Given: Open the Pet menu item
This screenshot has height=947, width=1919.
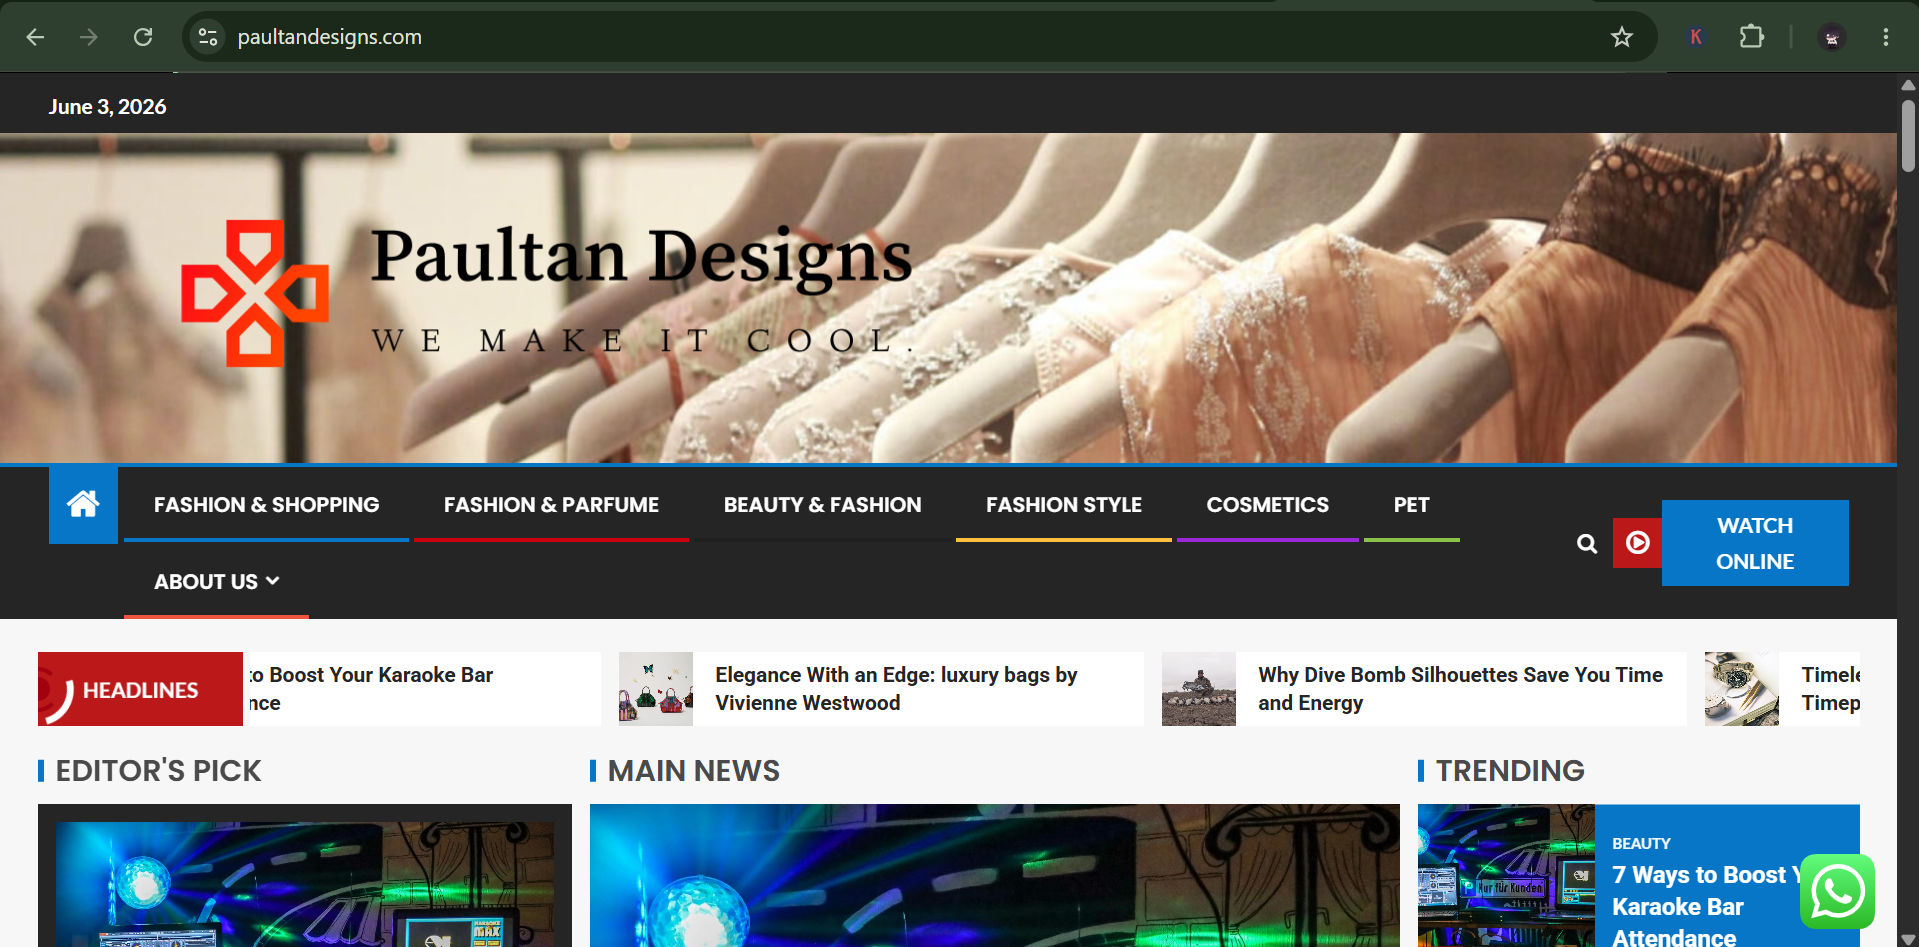Looking at the screenshot, I should click(x=1411, y=504).
